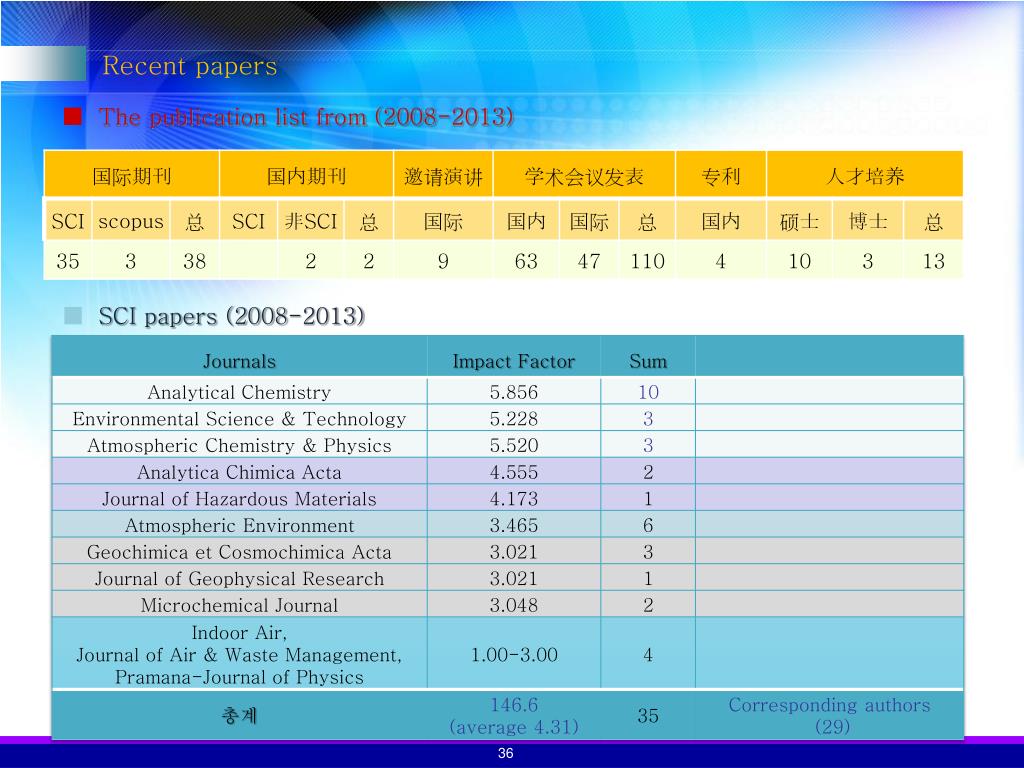Click "Geochimica et Cosmochimica Acta" journal name
1024x768 pixels.
coord(240,552)
